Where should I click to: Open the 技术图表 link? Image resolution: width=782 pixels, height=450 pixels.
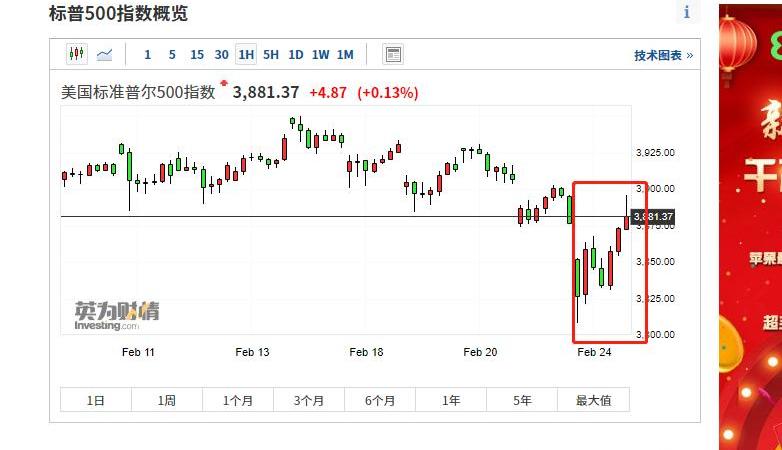(663, 56)
